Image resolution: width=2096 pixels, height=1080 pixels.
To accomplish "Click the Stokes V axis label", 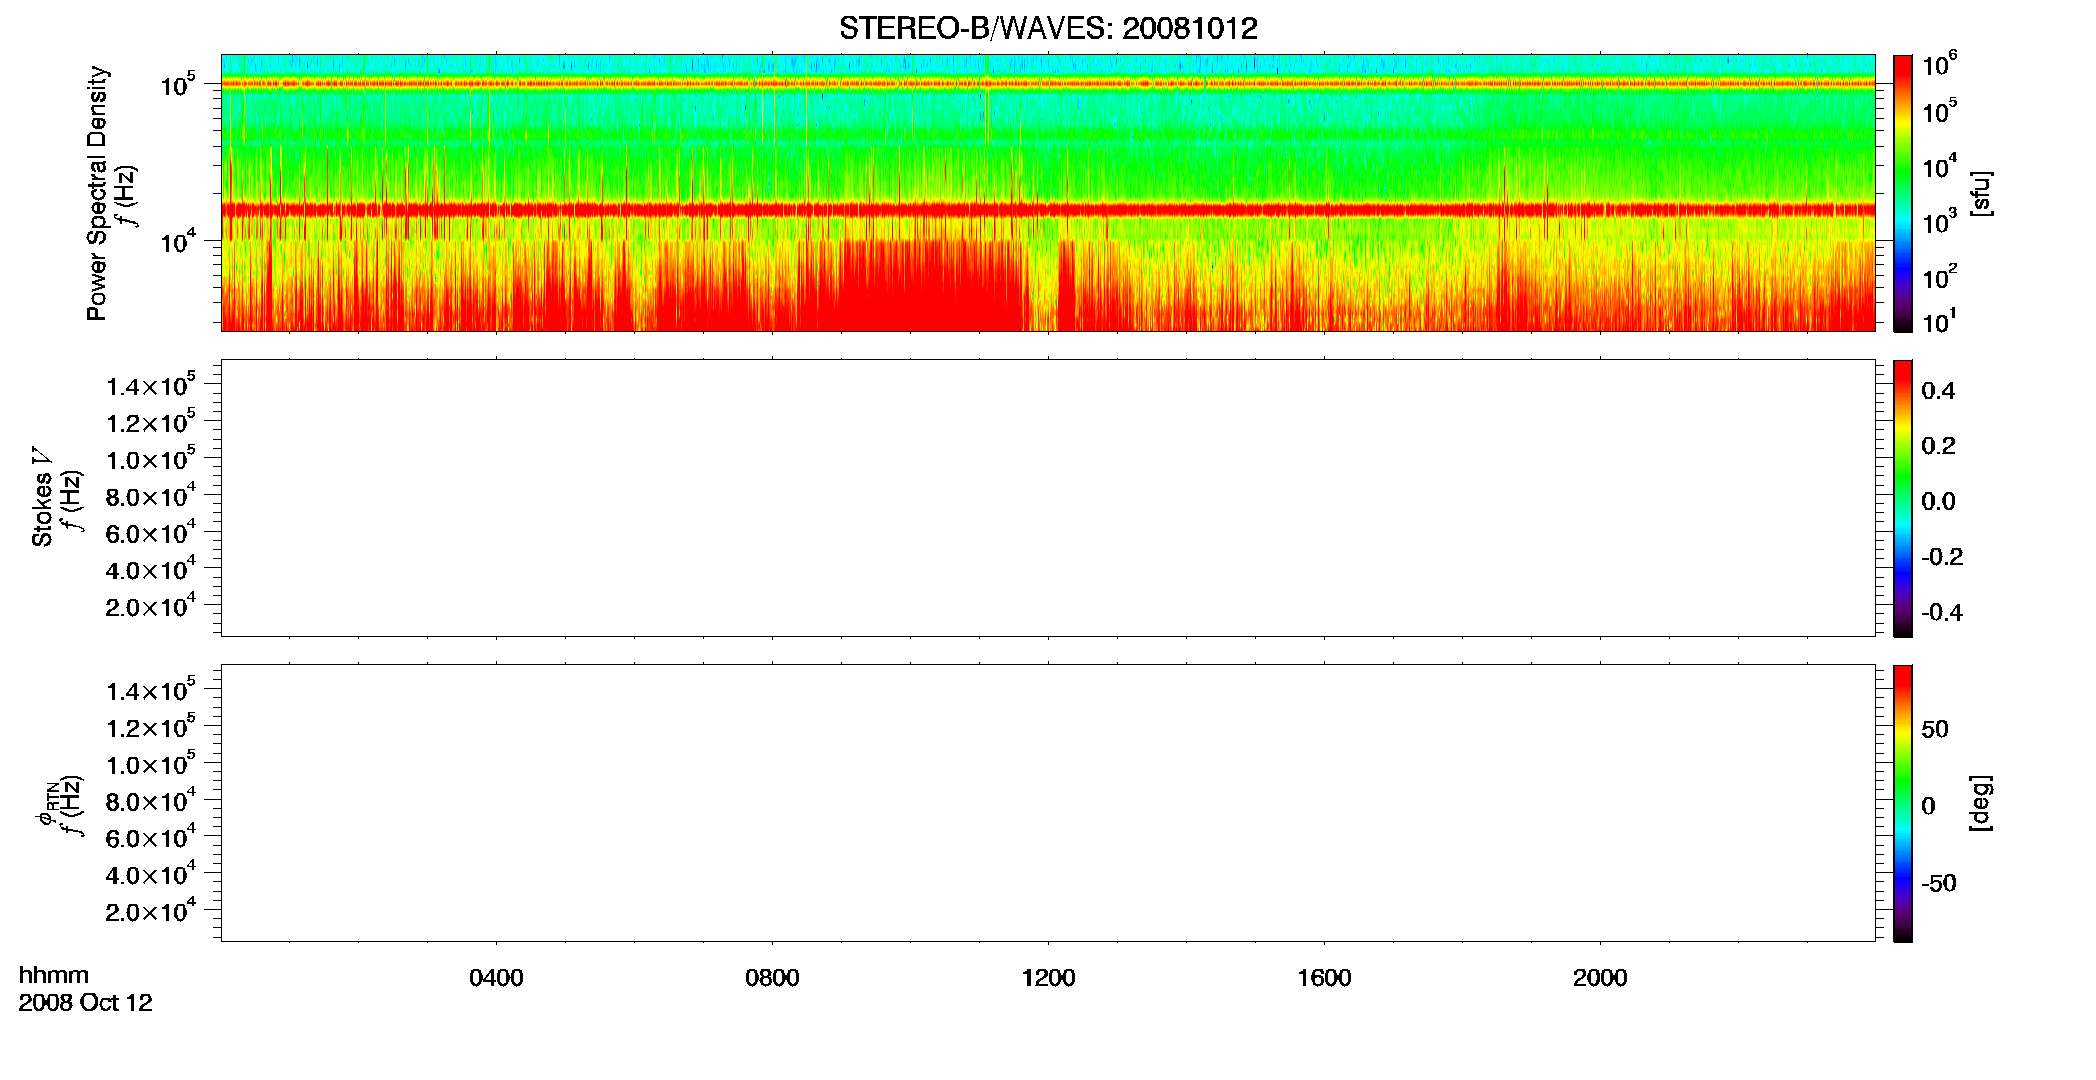I will pos(42,498).
